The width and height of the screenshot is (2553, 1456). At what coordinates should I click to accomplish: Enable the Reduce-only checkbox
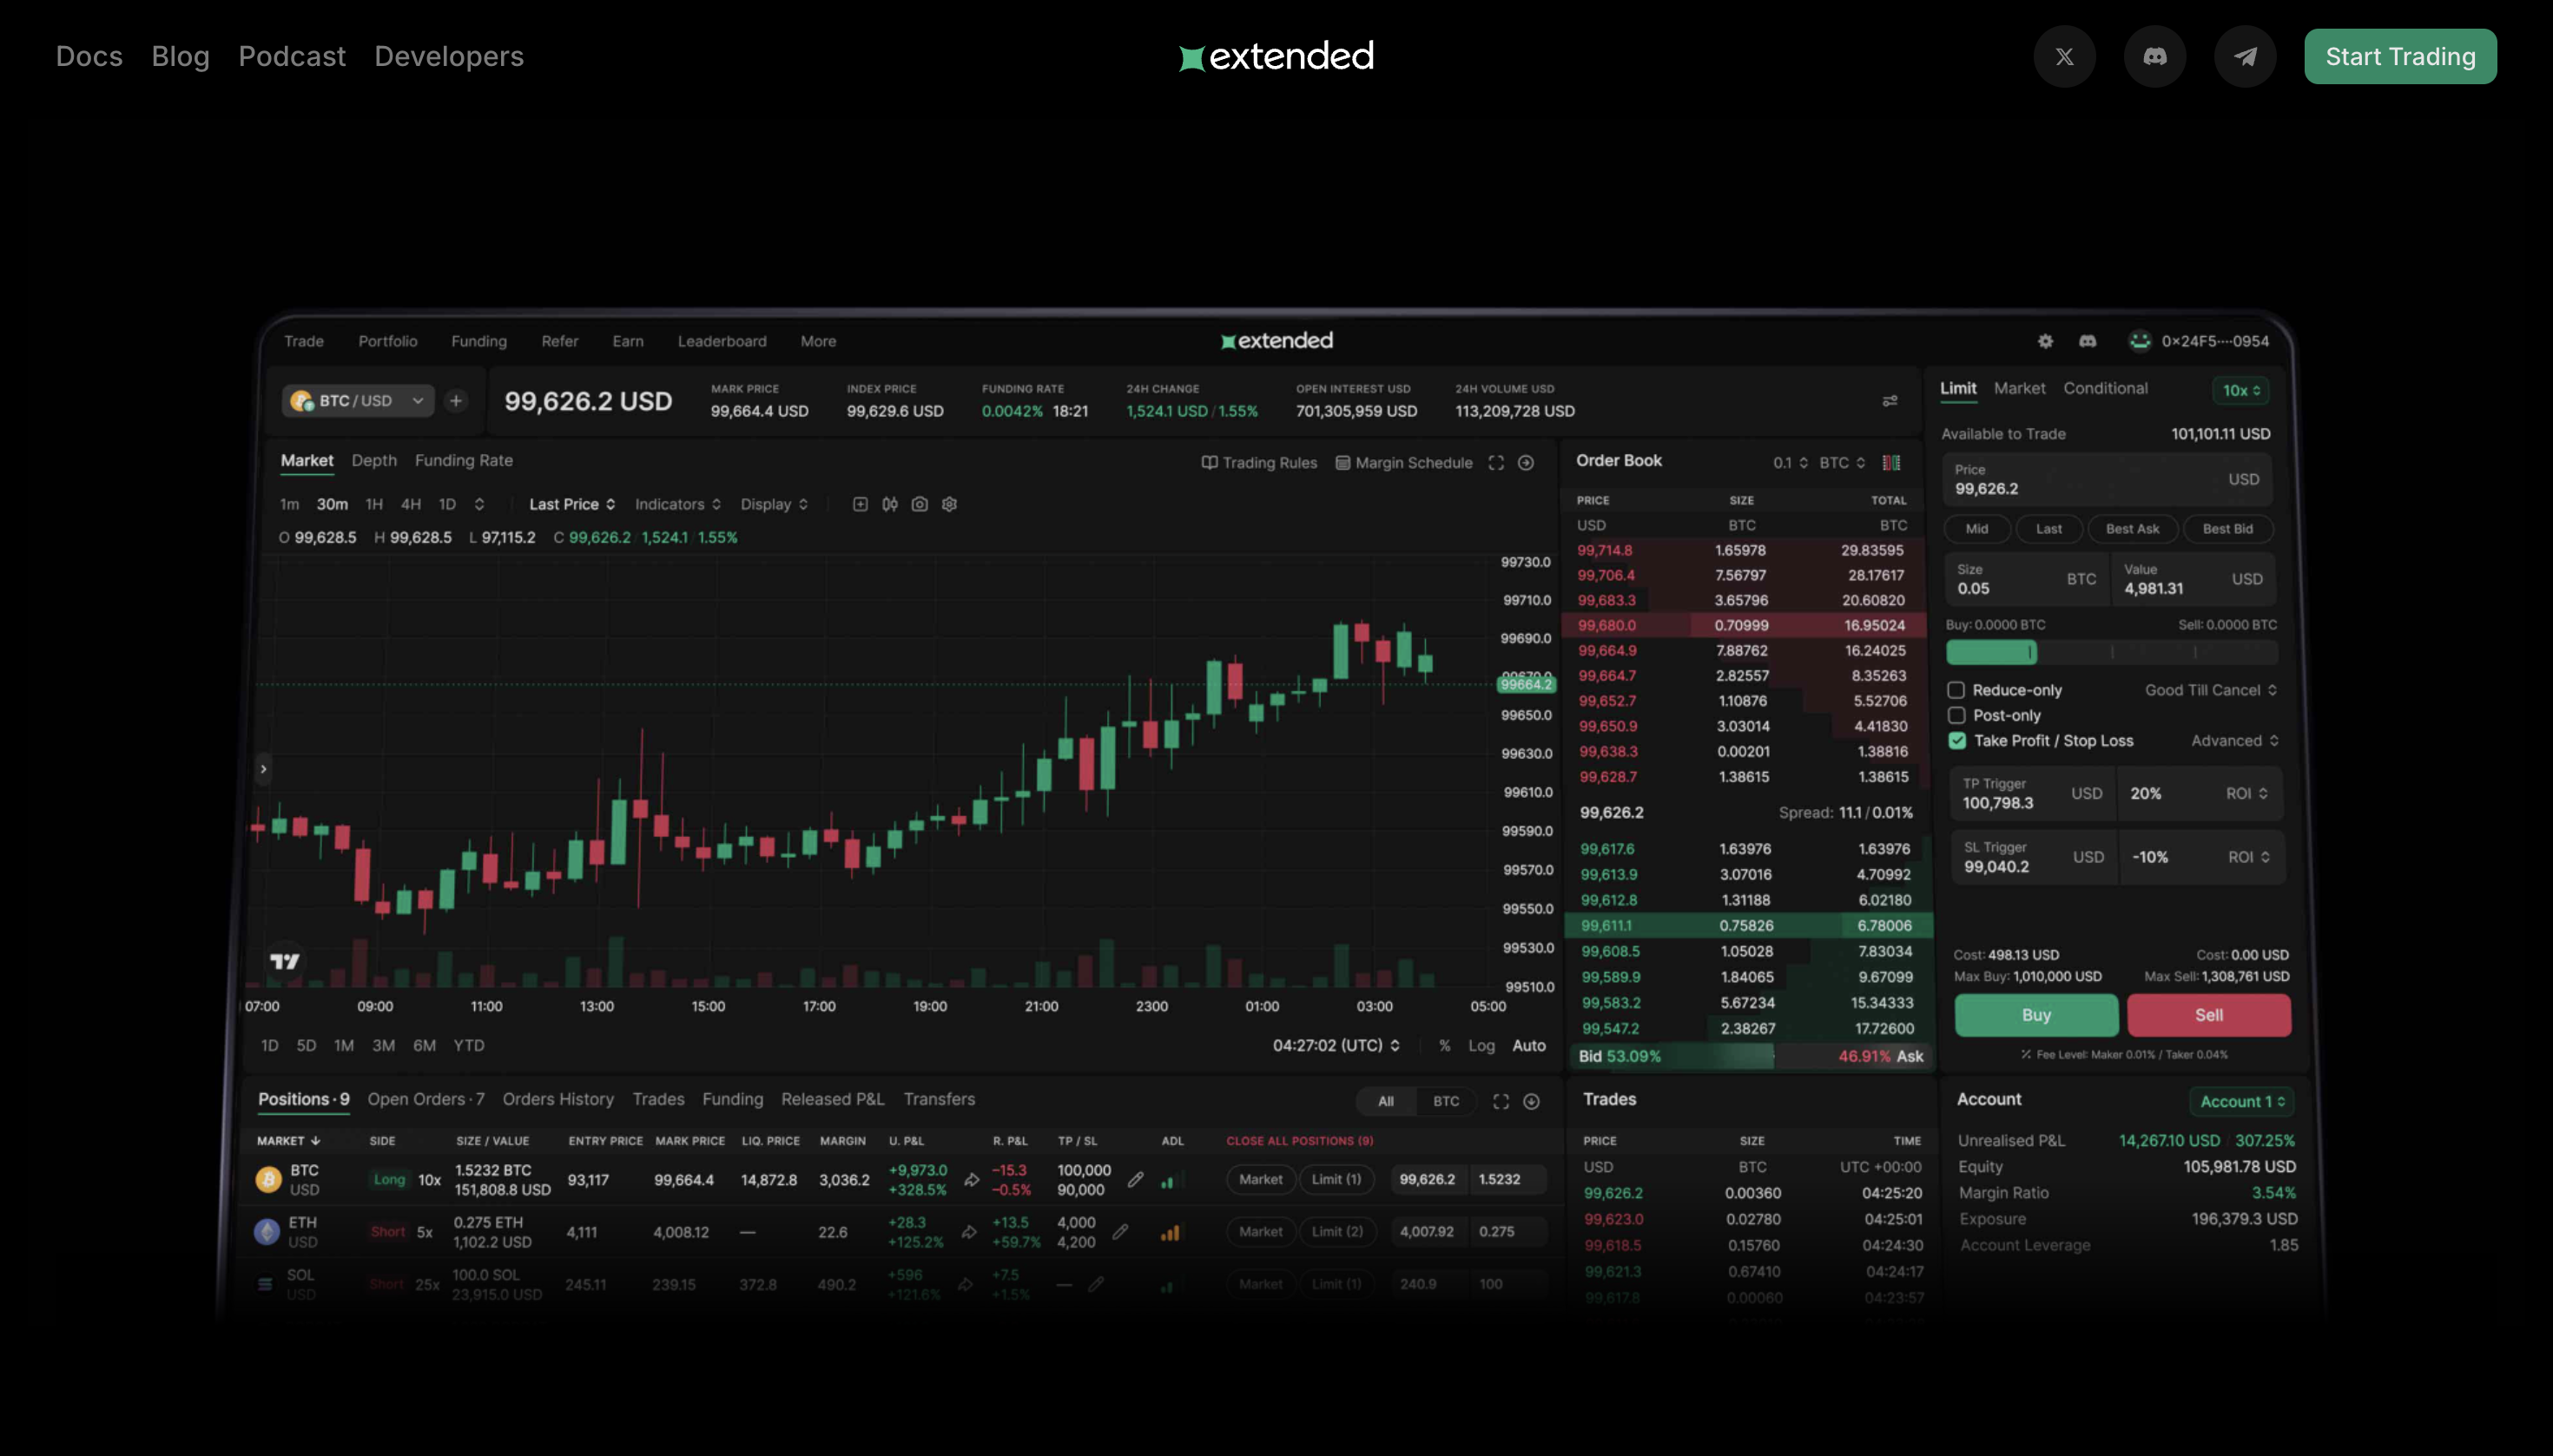pos(1956,690)
